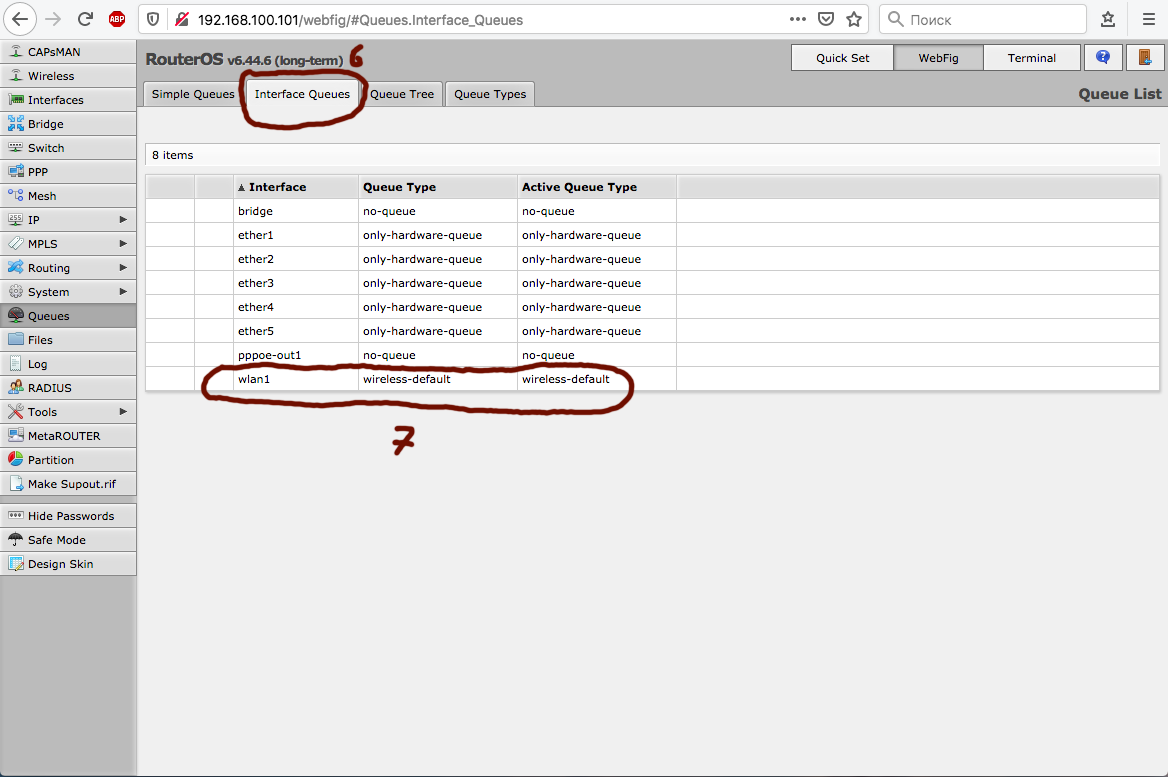
Task: Click the CAPsMAN antenna icon
Action: click(16, 51)
